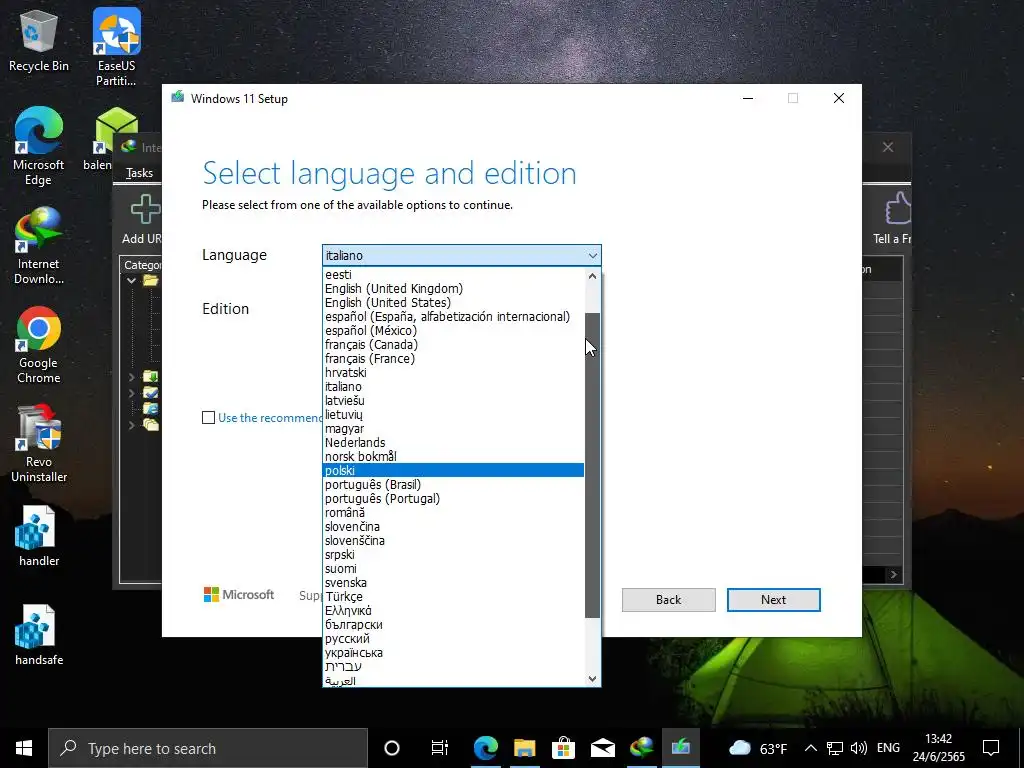Open Task View on the taskbar

(x=440, y=748)
